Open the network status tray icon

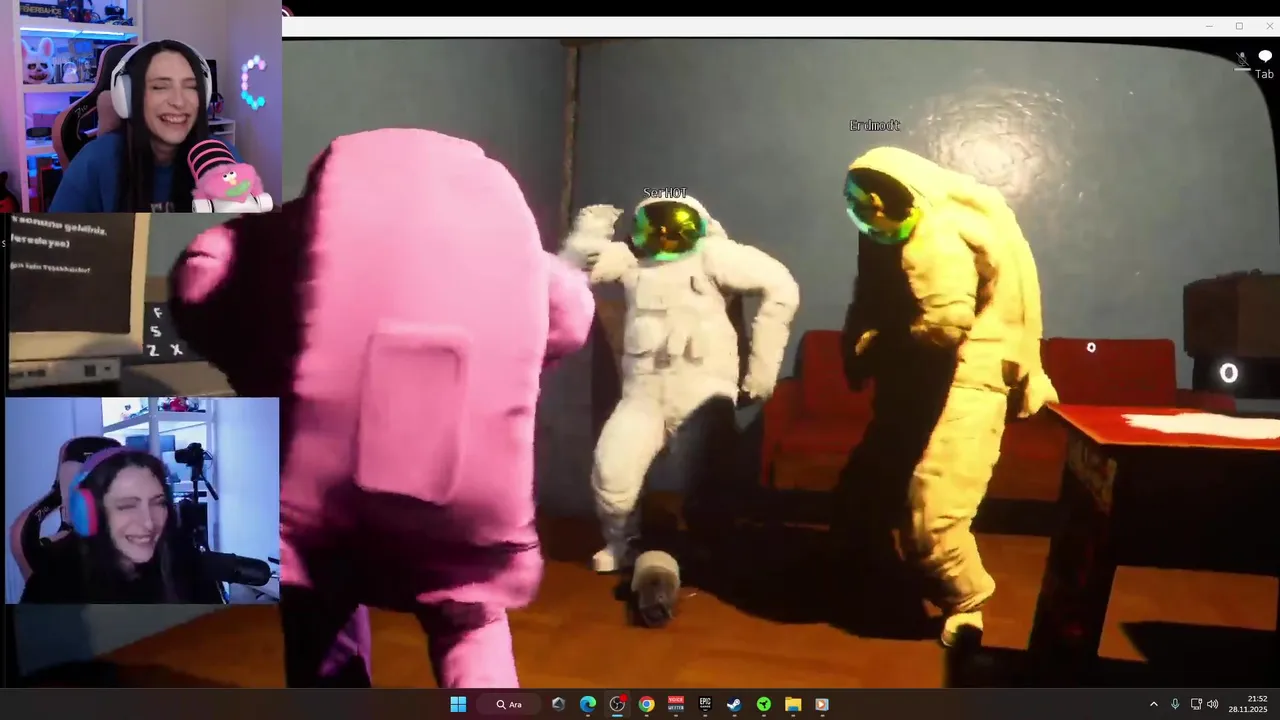(x=1196, y=704)
